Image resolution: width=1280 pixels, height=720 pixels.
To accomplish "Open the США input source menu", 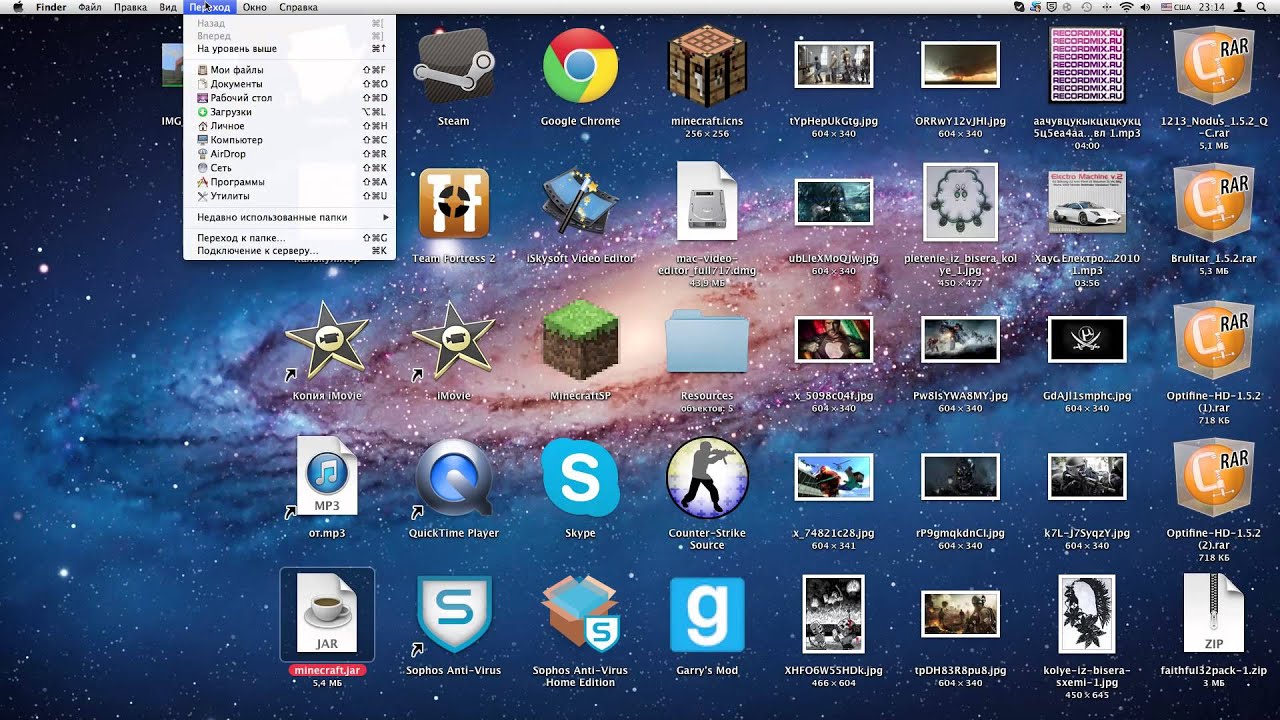I will (x=1175, y=7).
